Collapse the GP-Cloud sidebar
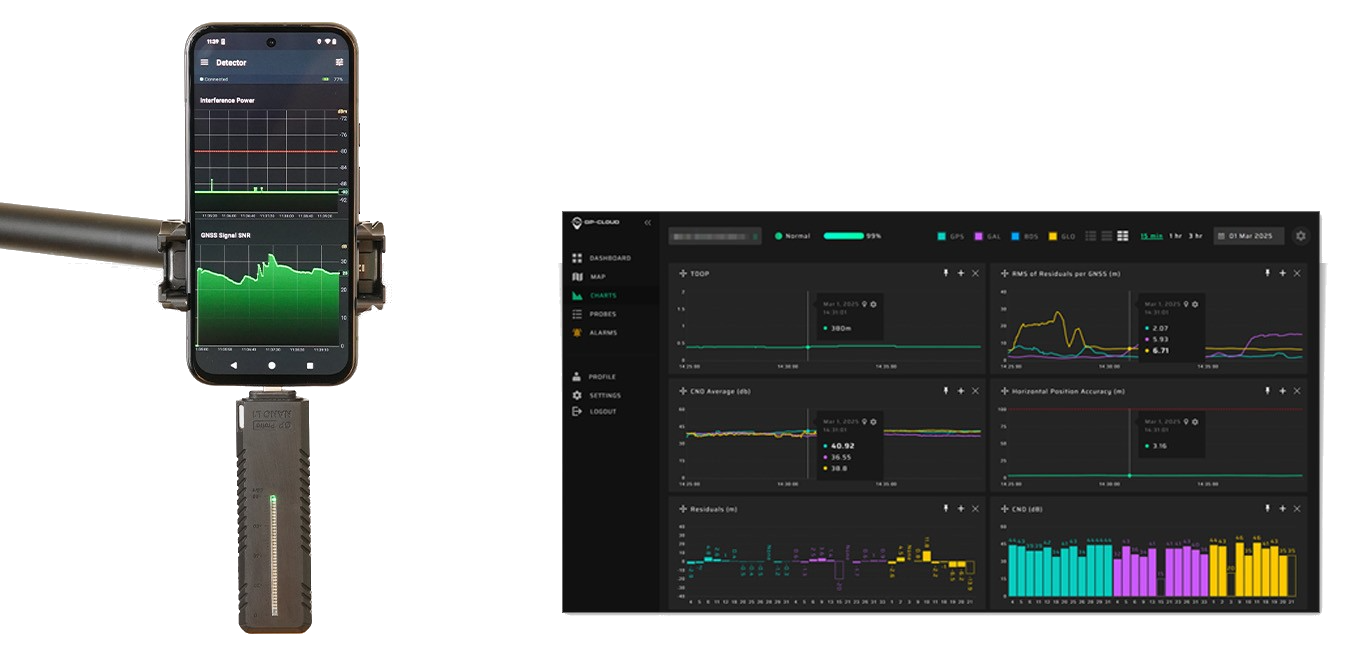 [x=647, y=222]
